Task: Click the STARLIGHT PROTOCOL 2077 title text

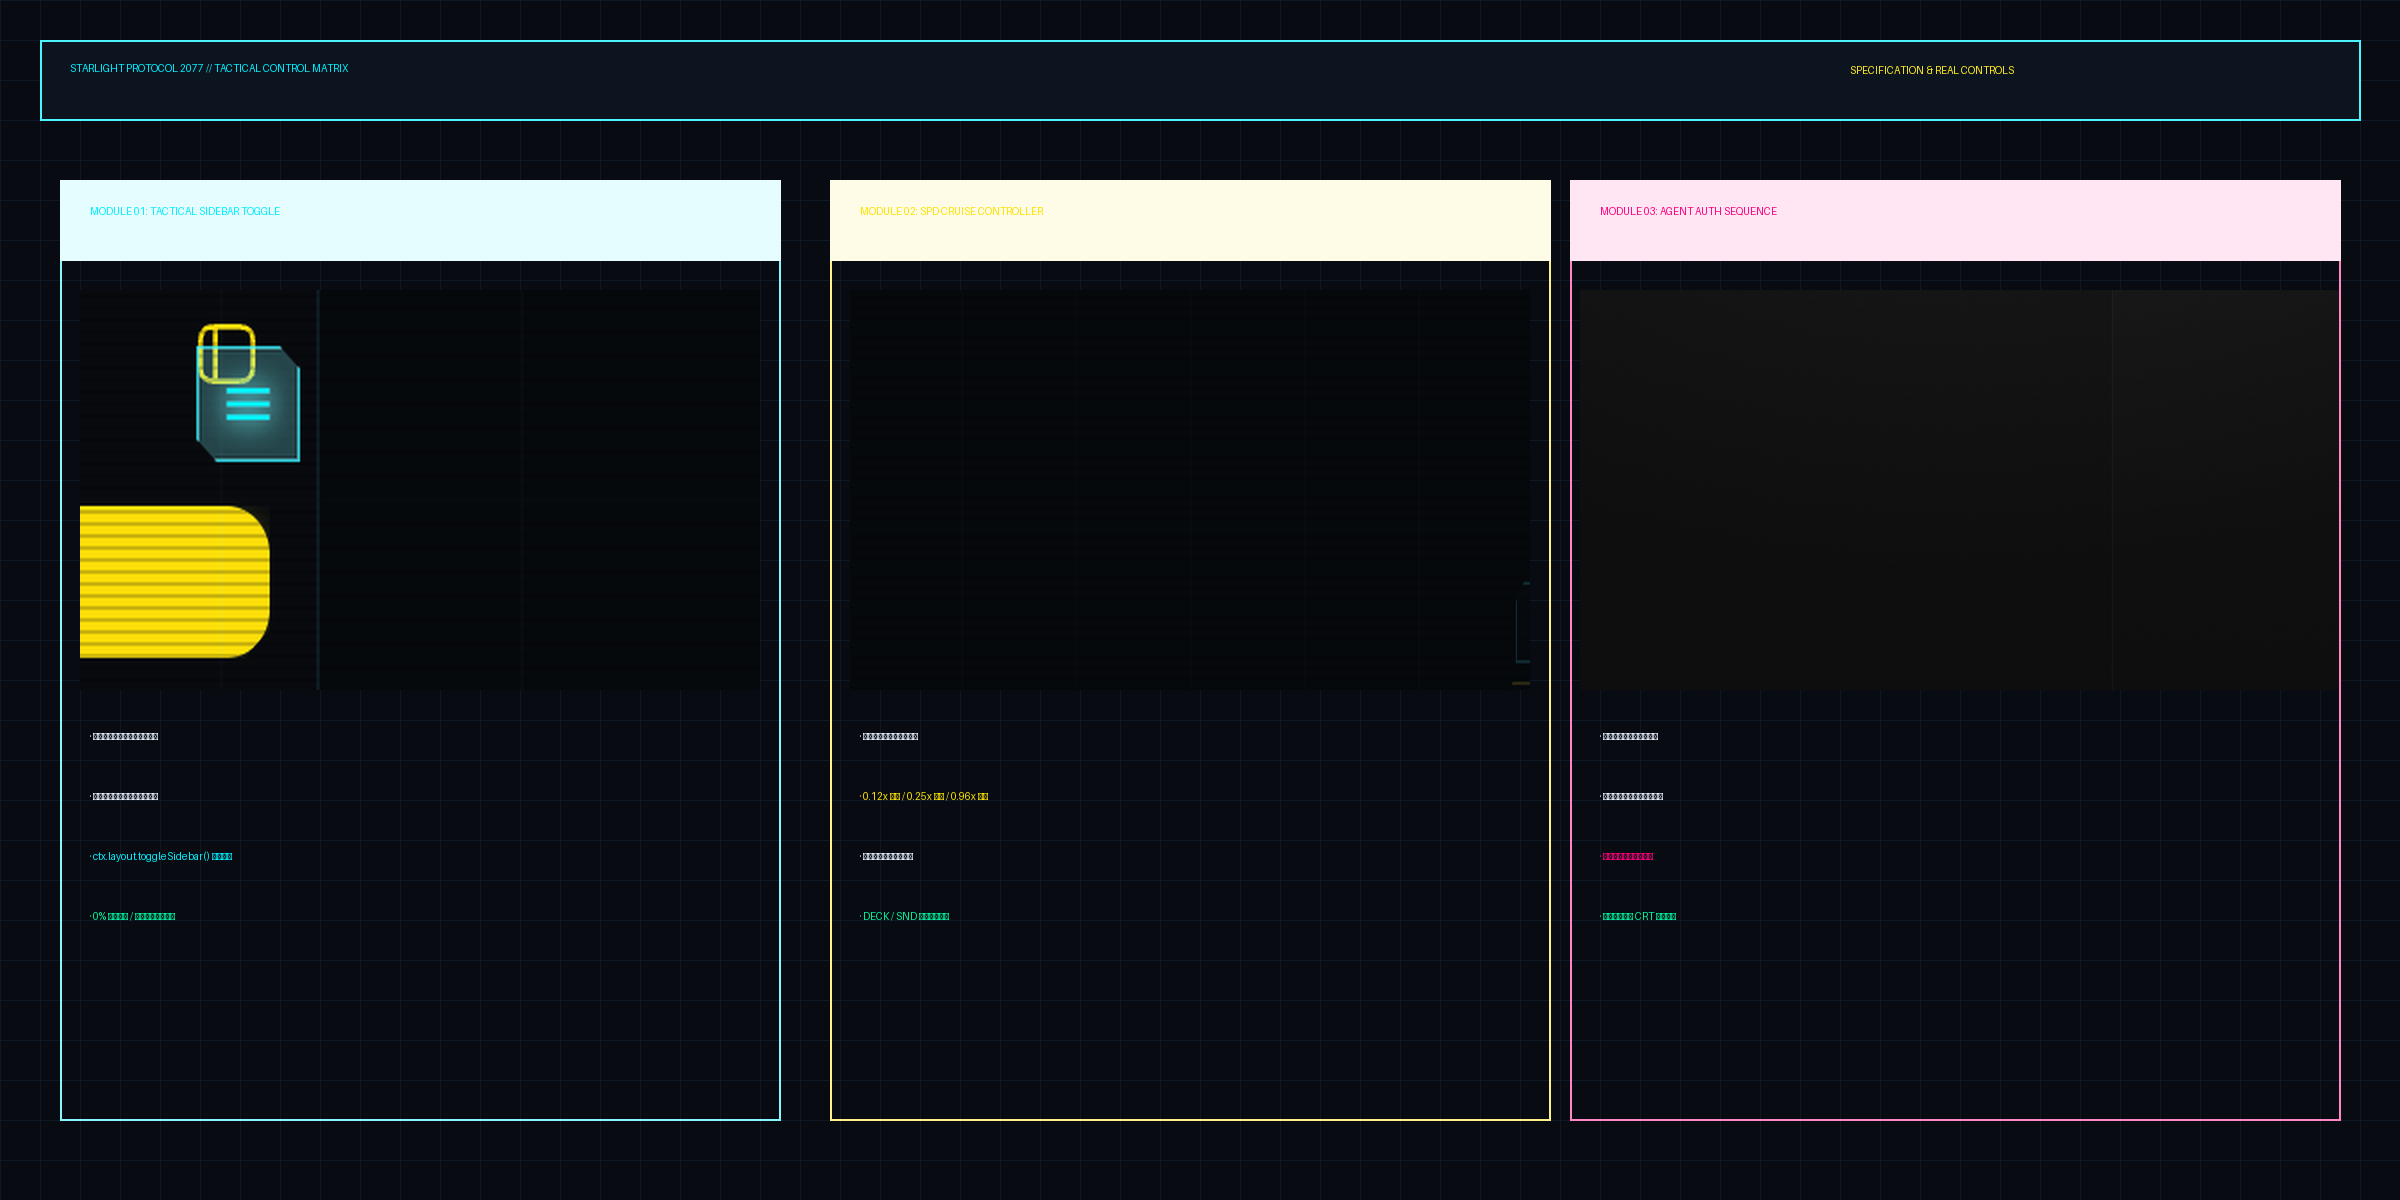Action: [209, 68]
